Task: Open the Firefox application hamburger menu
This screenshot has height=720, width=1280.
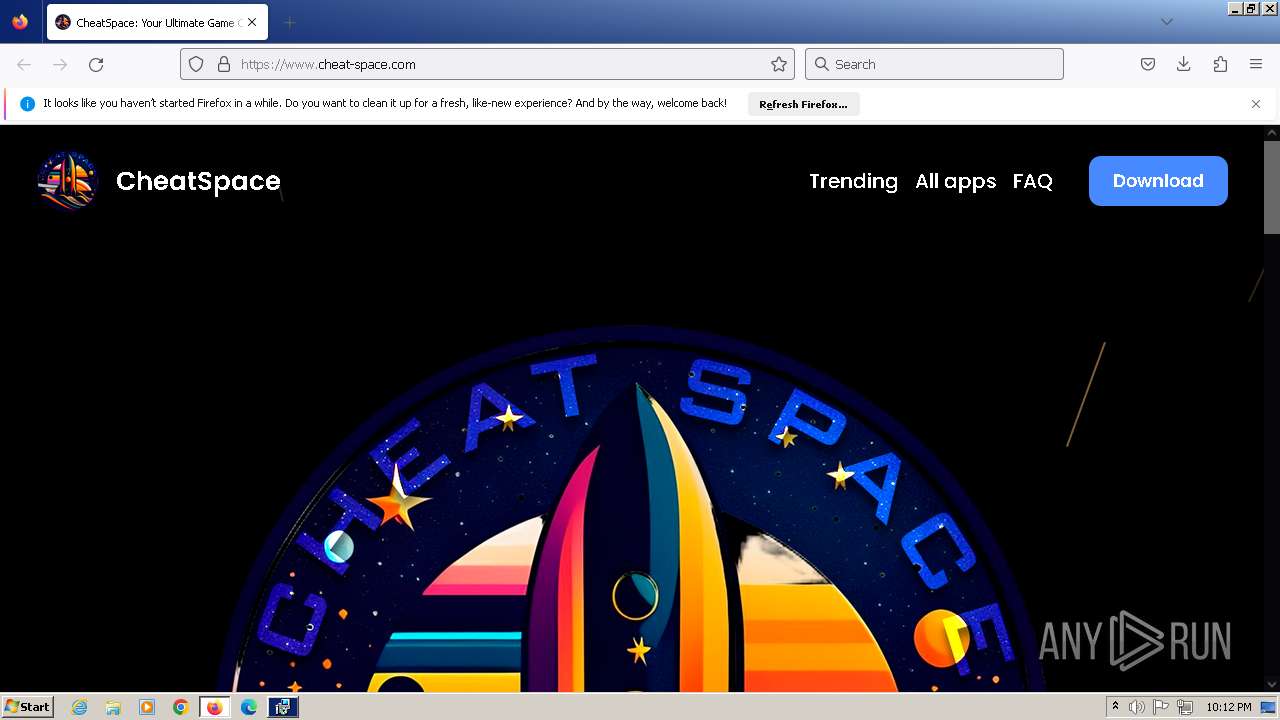Action: 1256,64
